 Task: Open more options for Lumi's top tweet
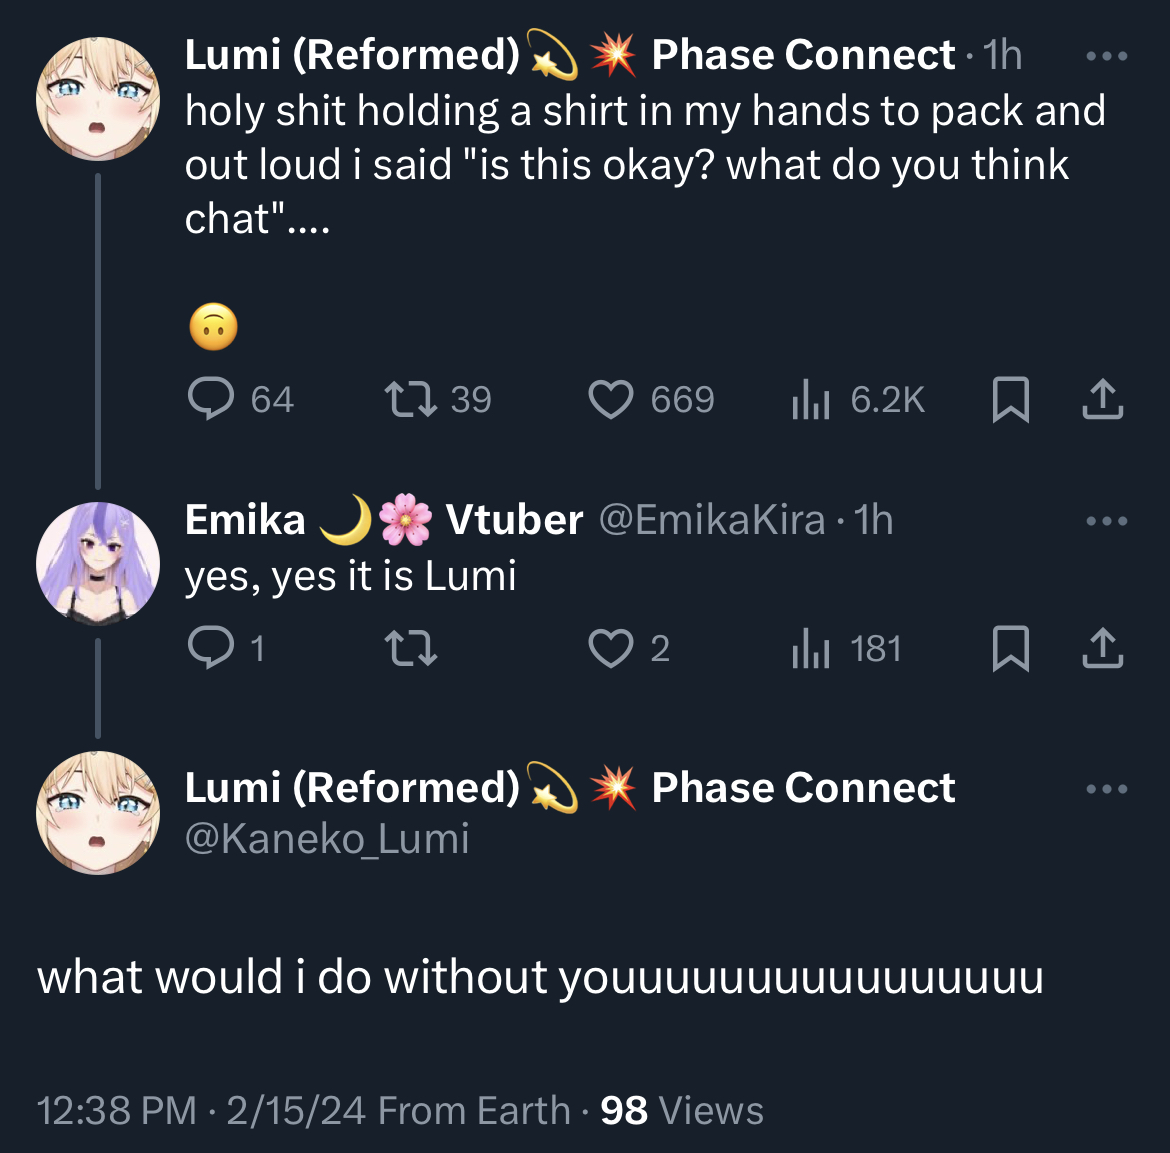tap(1106, 56)
